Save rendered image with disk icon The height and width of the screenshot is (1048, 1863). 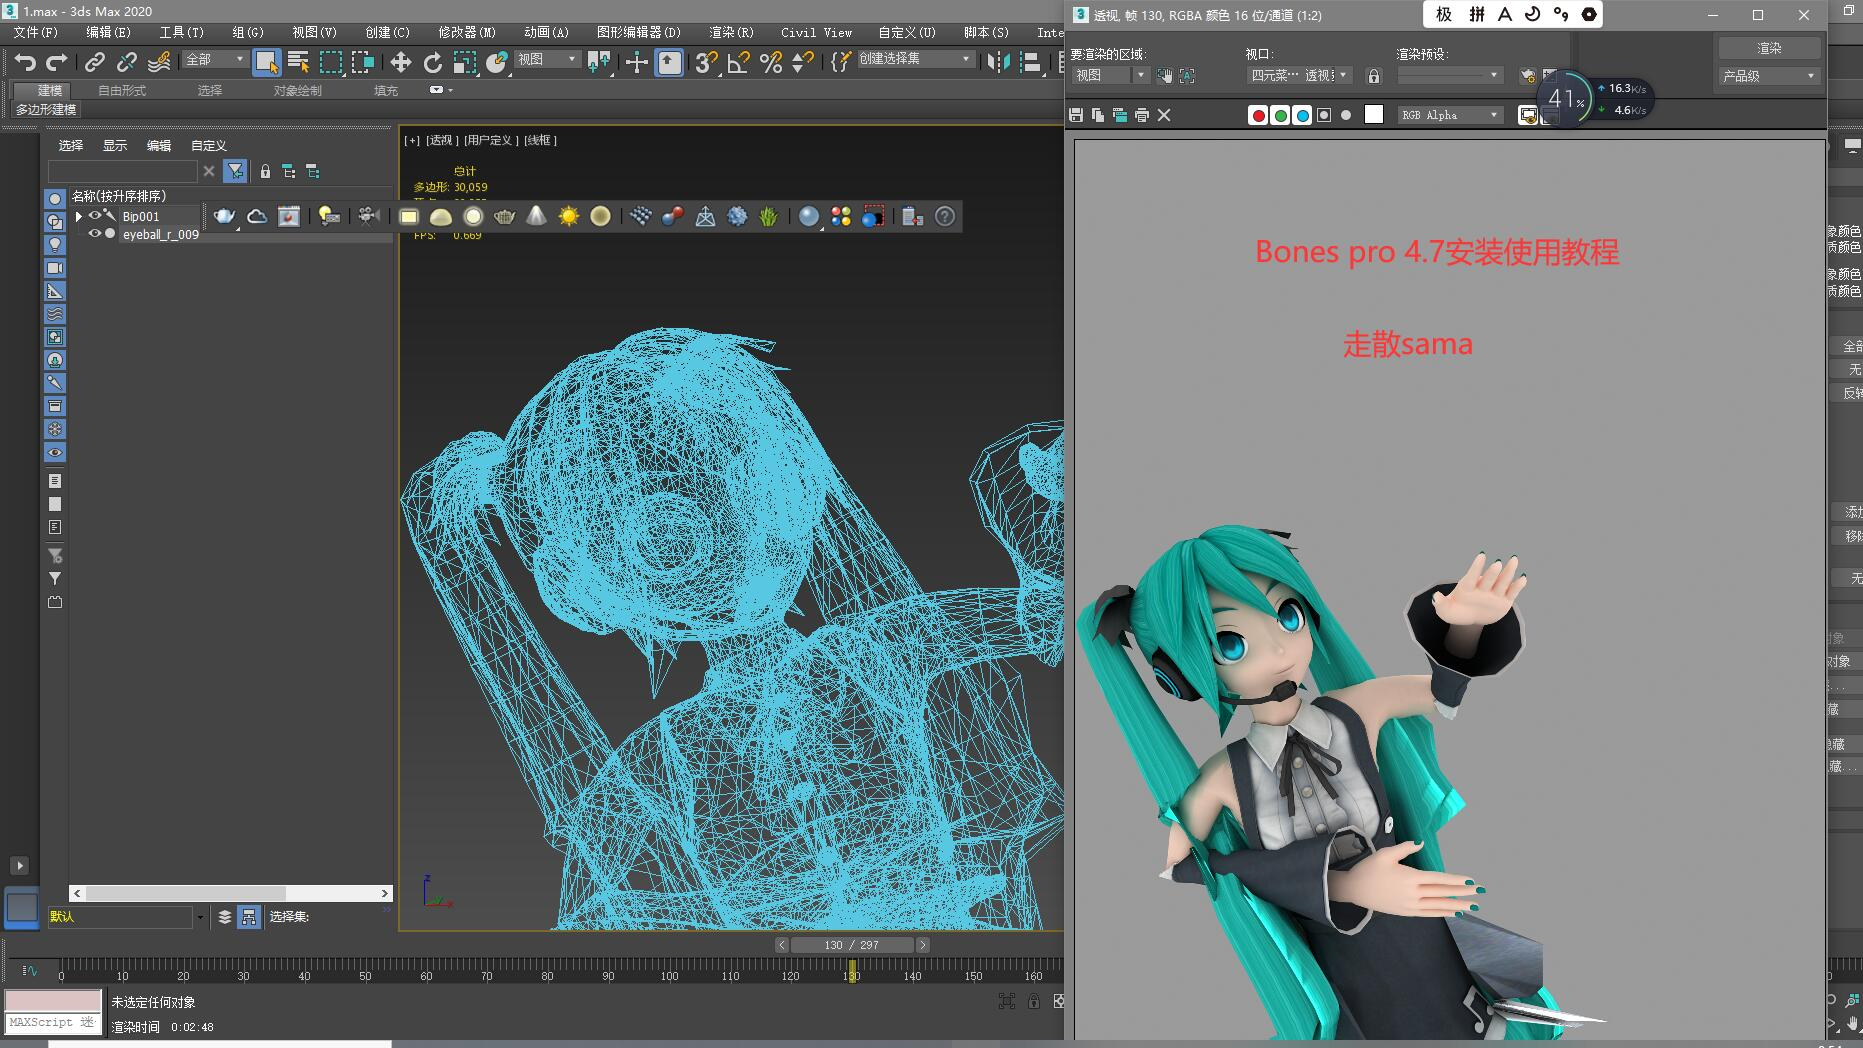pos(1076,115)
